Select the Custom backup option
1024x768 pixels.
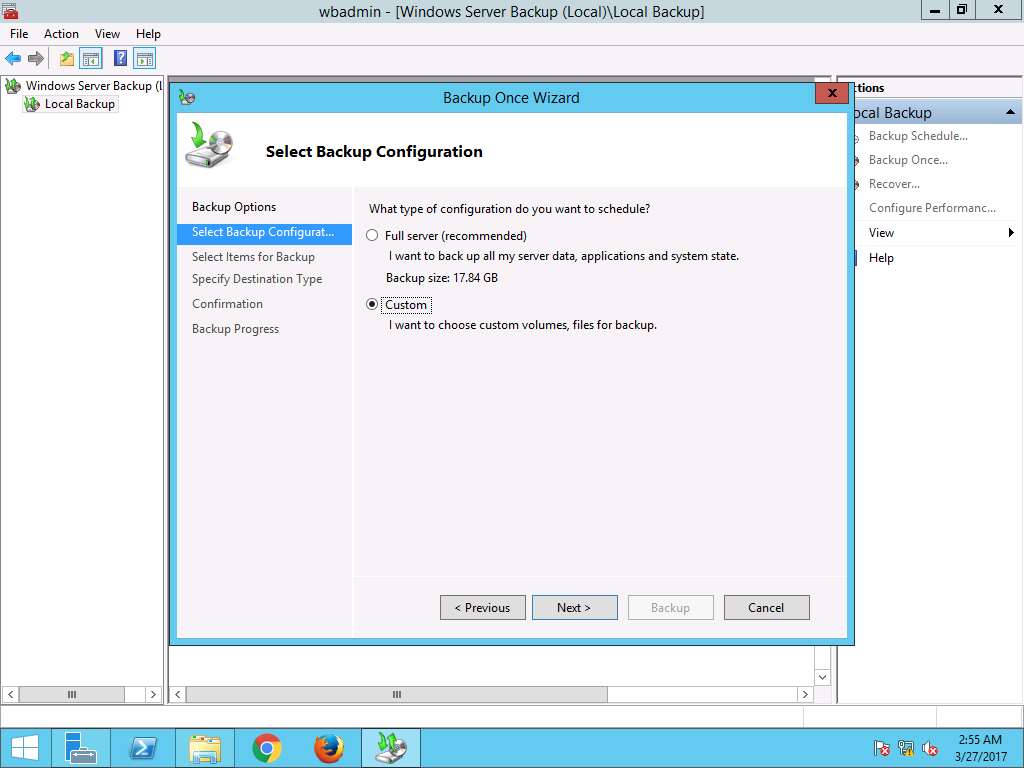click(x=372, y=304)
